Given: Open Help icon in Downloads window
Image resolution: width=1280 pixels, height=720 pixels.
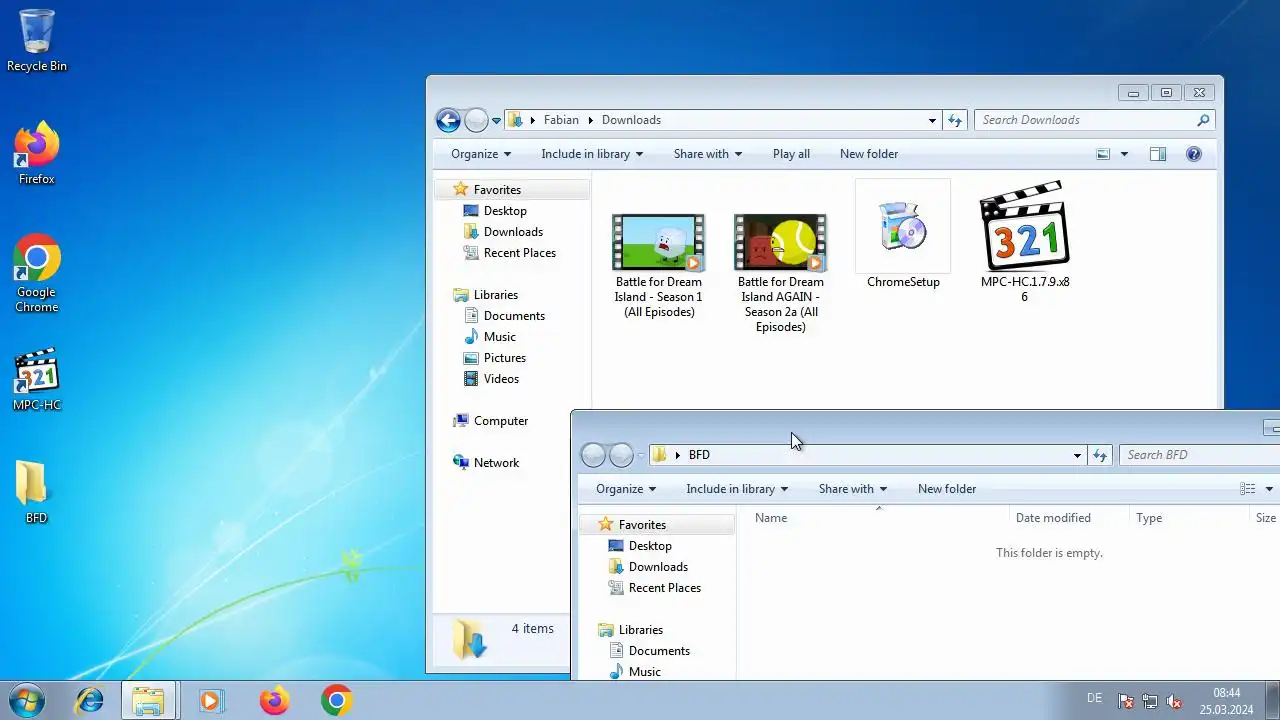Looking at the screenshot, I should pyautogui.click(x=1193, y=154).
